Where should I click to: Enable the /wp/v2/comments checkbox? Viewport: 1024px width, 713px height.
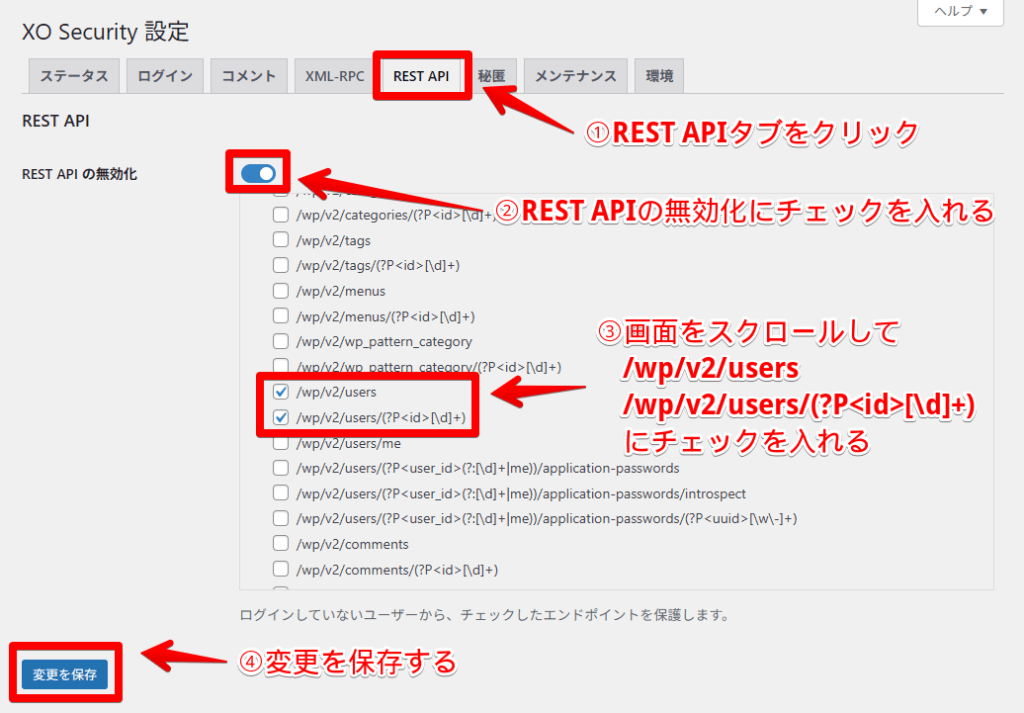tap(281, 544)
